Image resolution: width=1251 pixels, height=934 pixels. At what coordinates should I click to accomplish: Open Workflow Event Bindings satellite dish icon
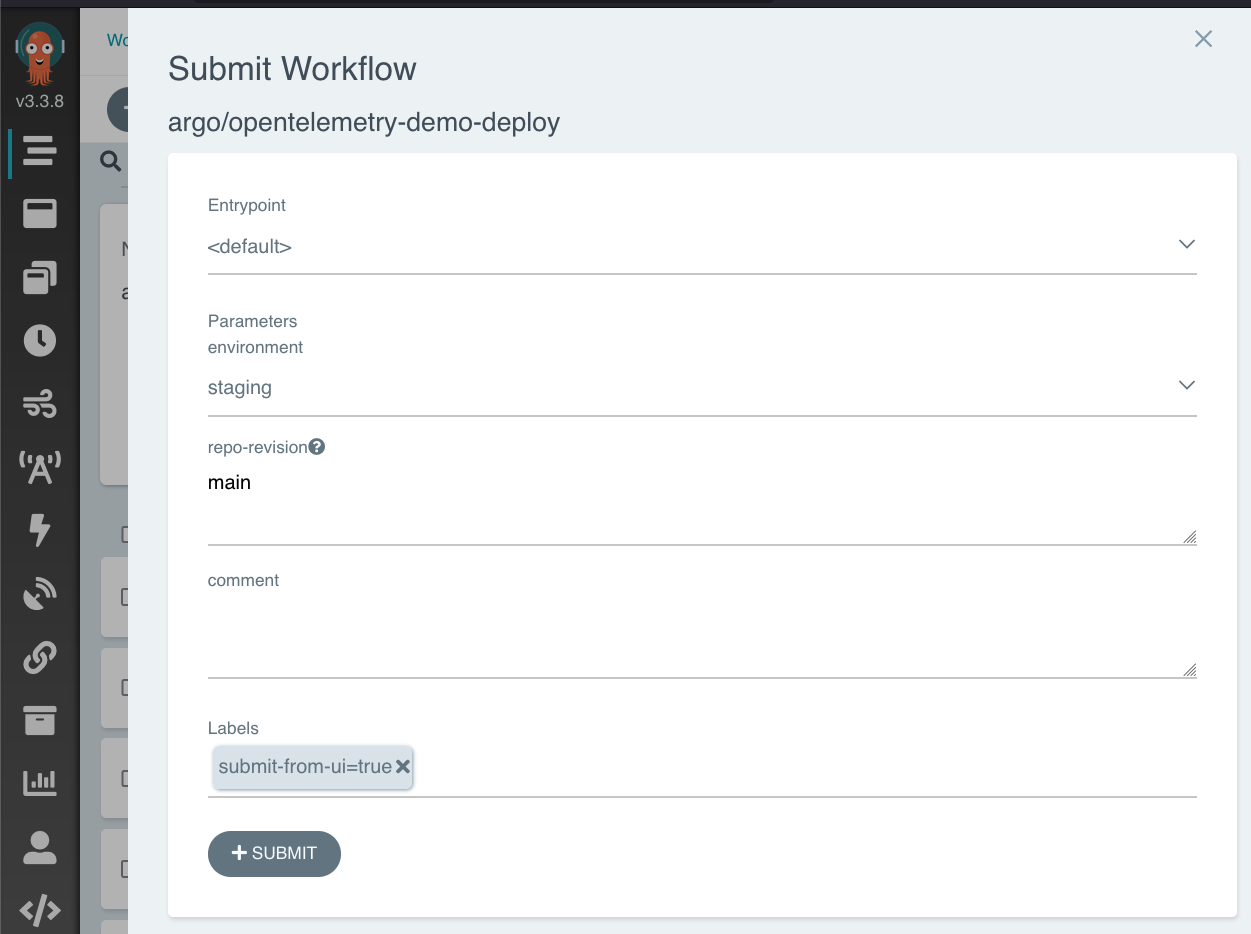coord(40,594)
